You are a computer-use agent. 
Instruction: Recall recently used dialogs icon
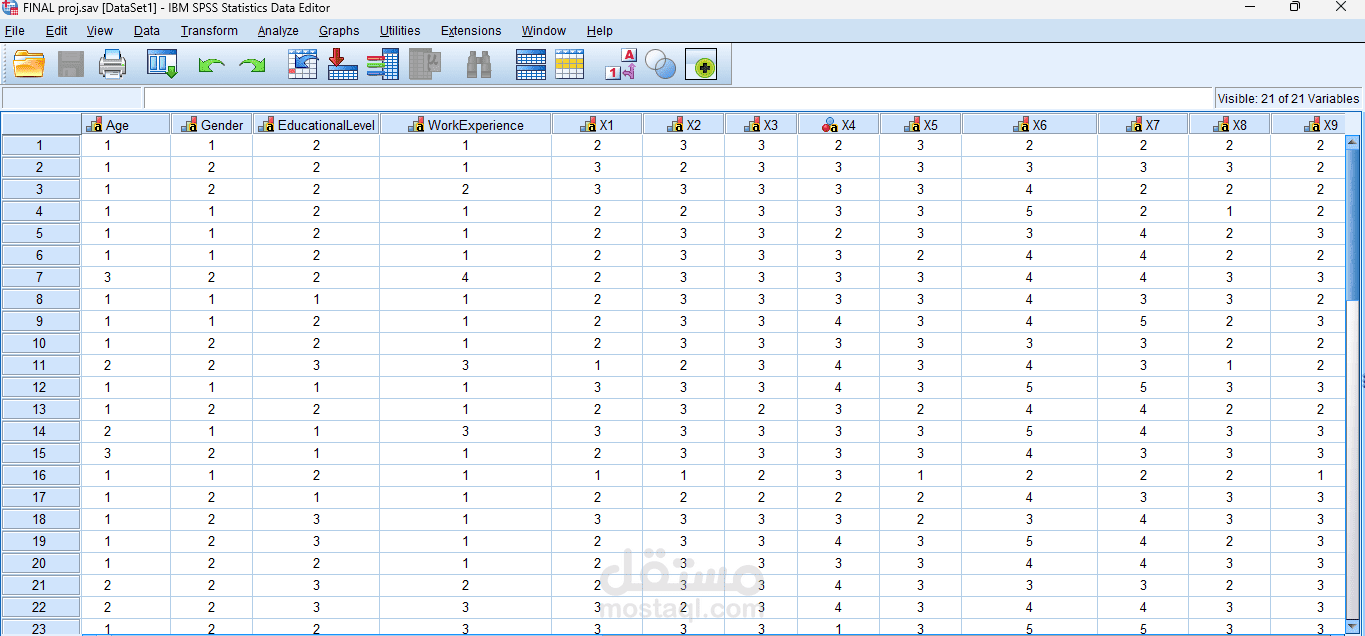(162, 65)
